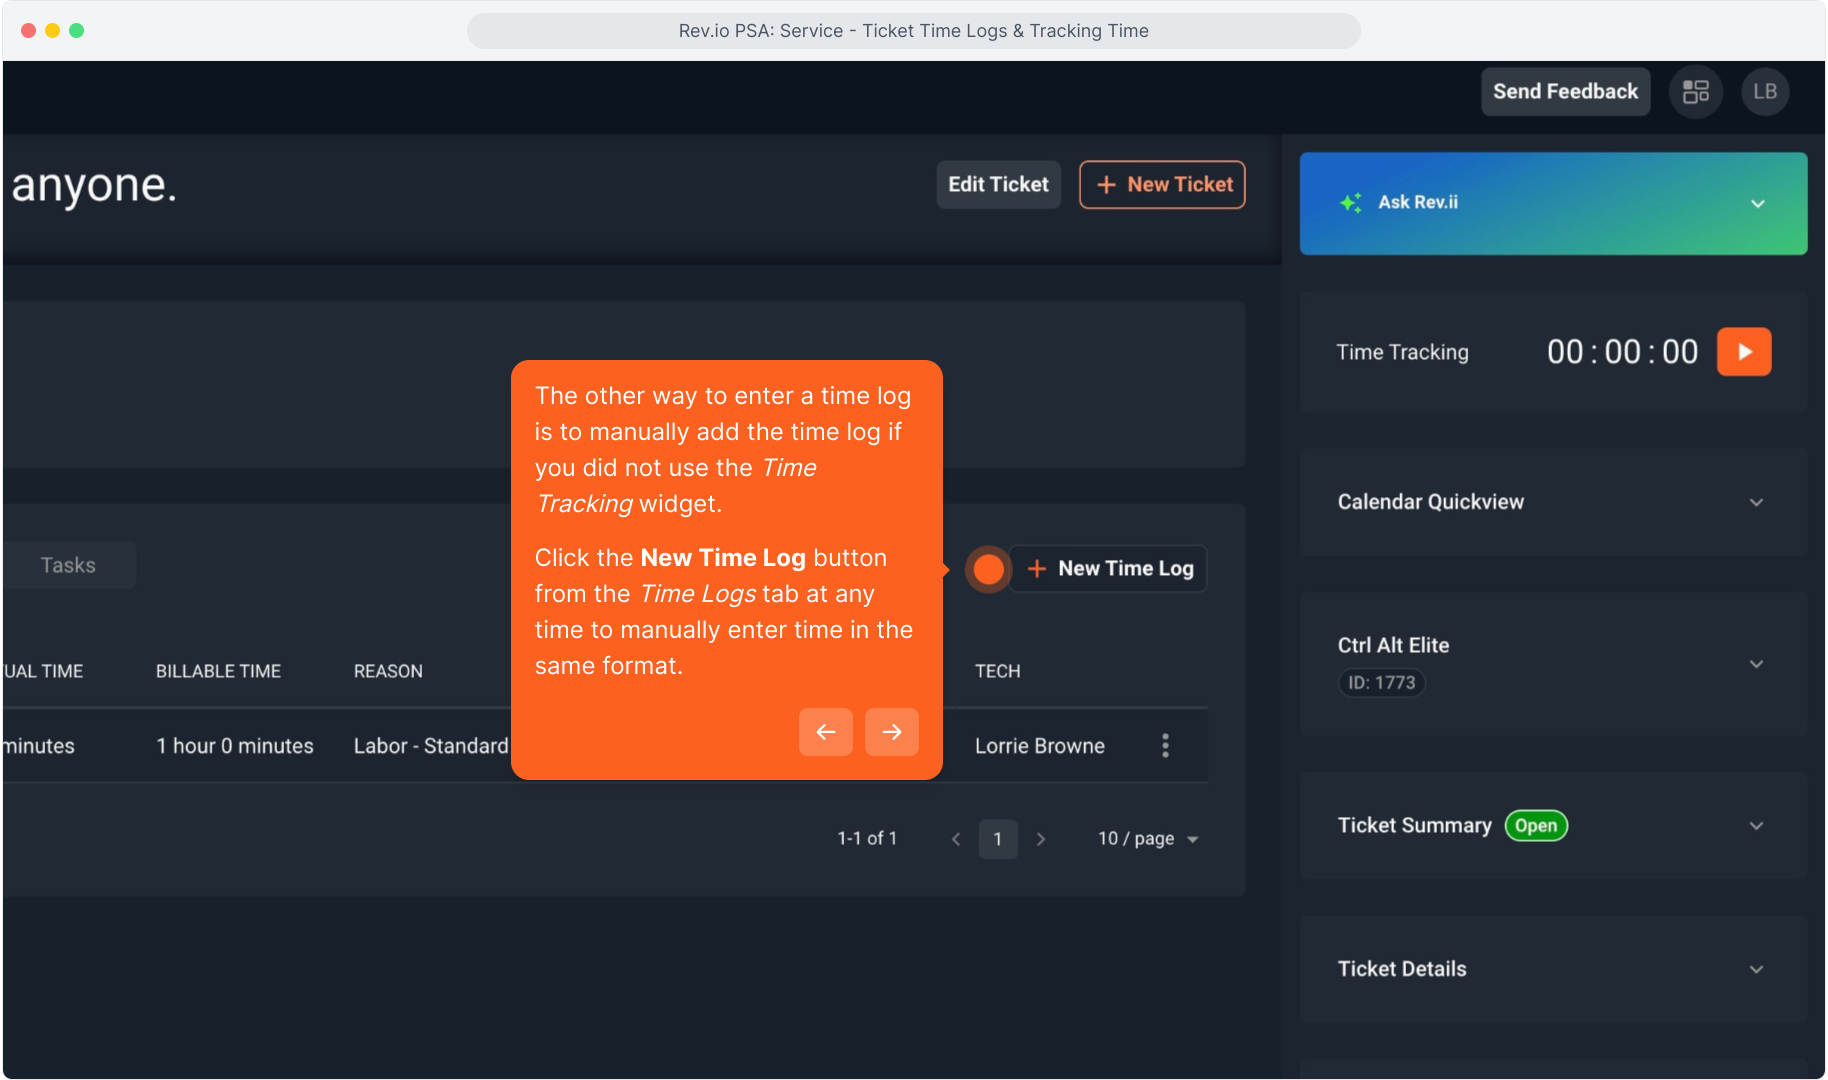Click the New Time Log button
The height and width of the screenshot is (1080, 1828).
(x=1109, y=569)
